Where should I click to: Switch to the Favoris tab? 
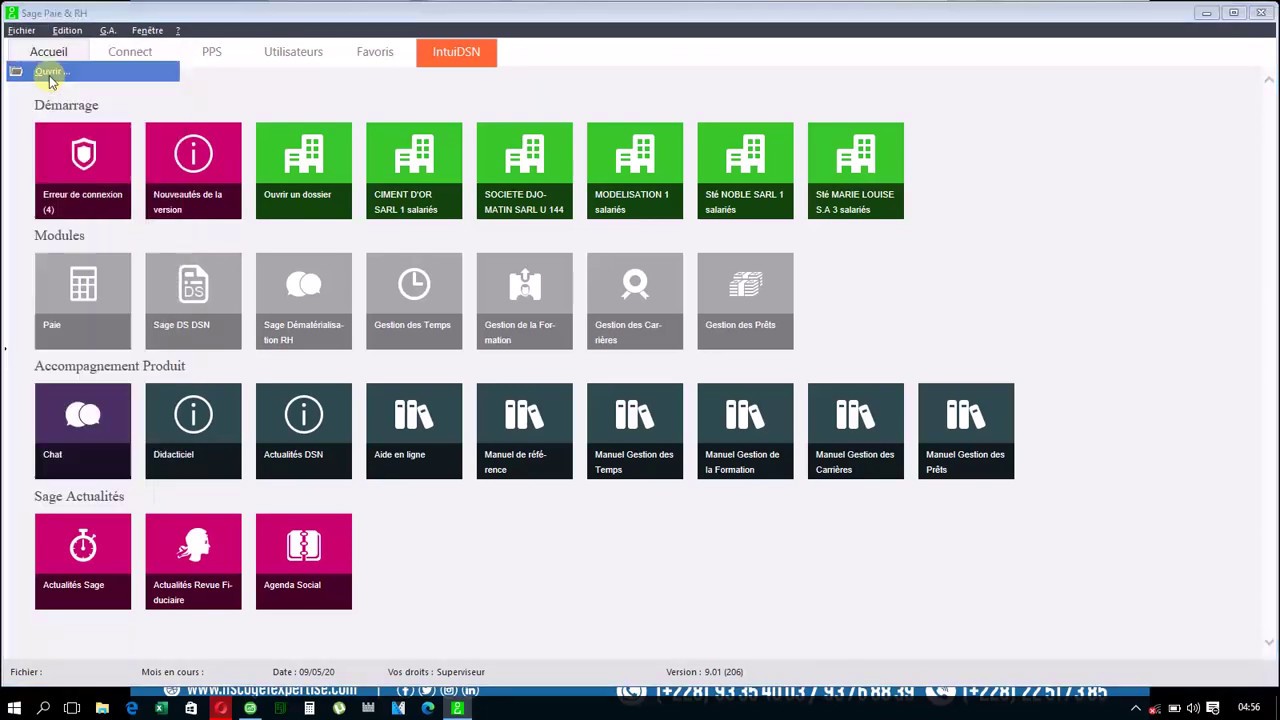(375, 52)
